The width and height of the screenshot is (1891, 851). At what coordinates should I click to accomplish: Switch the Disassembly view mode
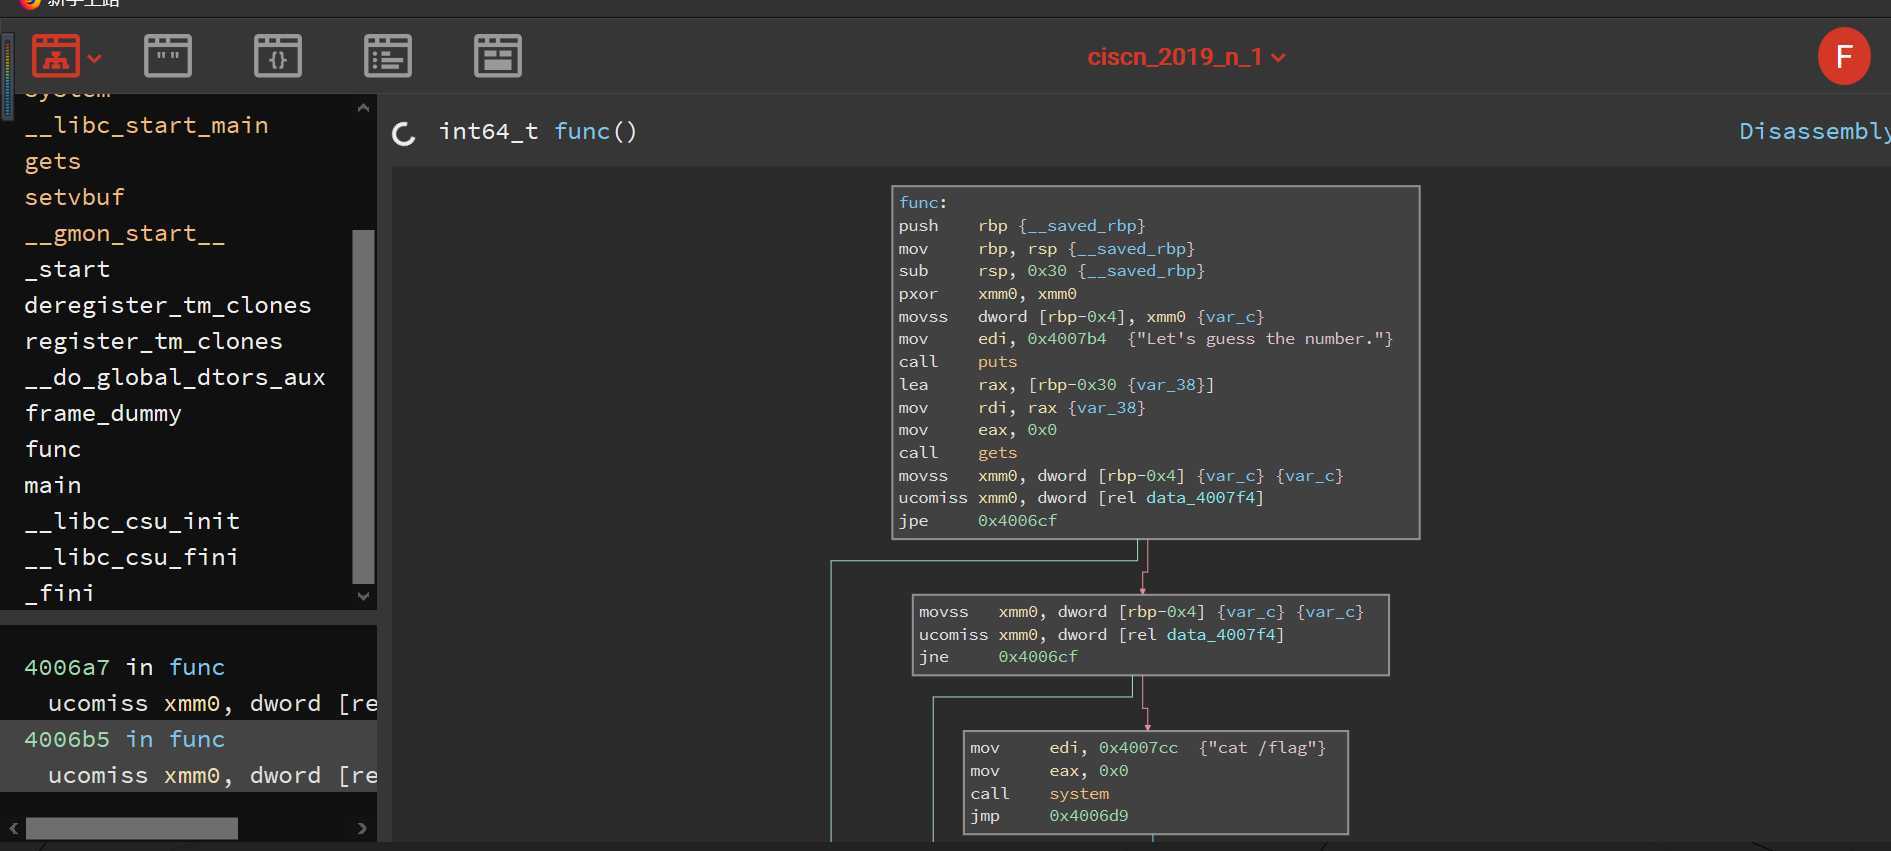[1814, 131]
